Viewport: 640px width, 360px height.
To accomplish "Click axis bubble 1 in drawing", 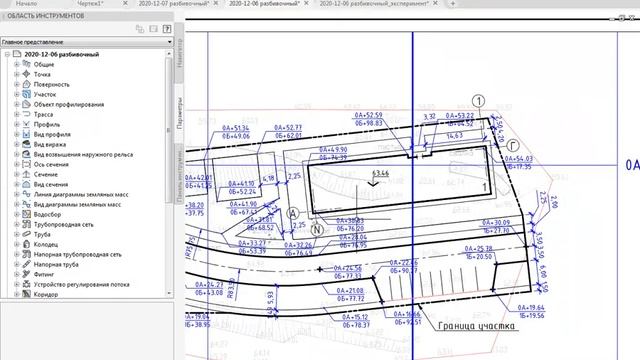I will click(x=479, y=101).
